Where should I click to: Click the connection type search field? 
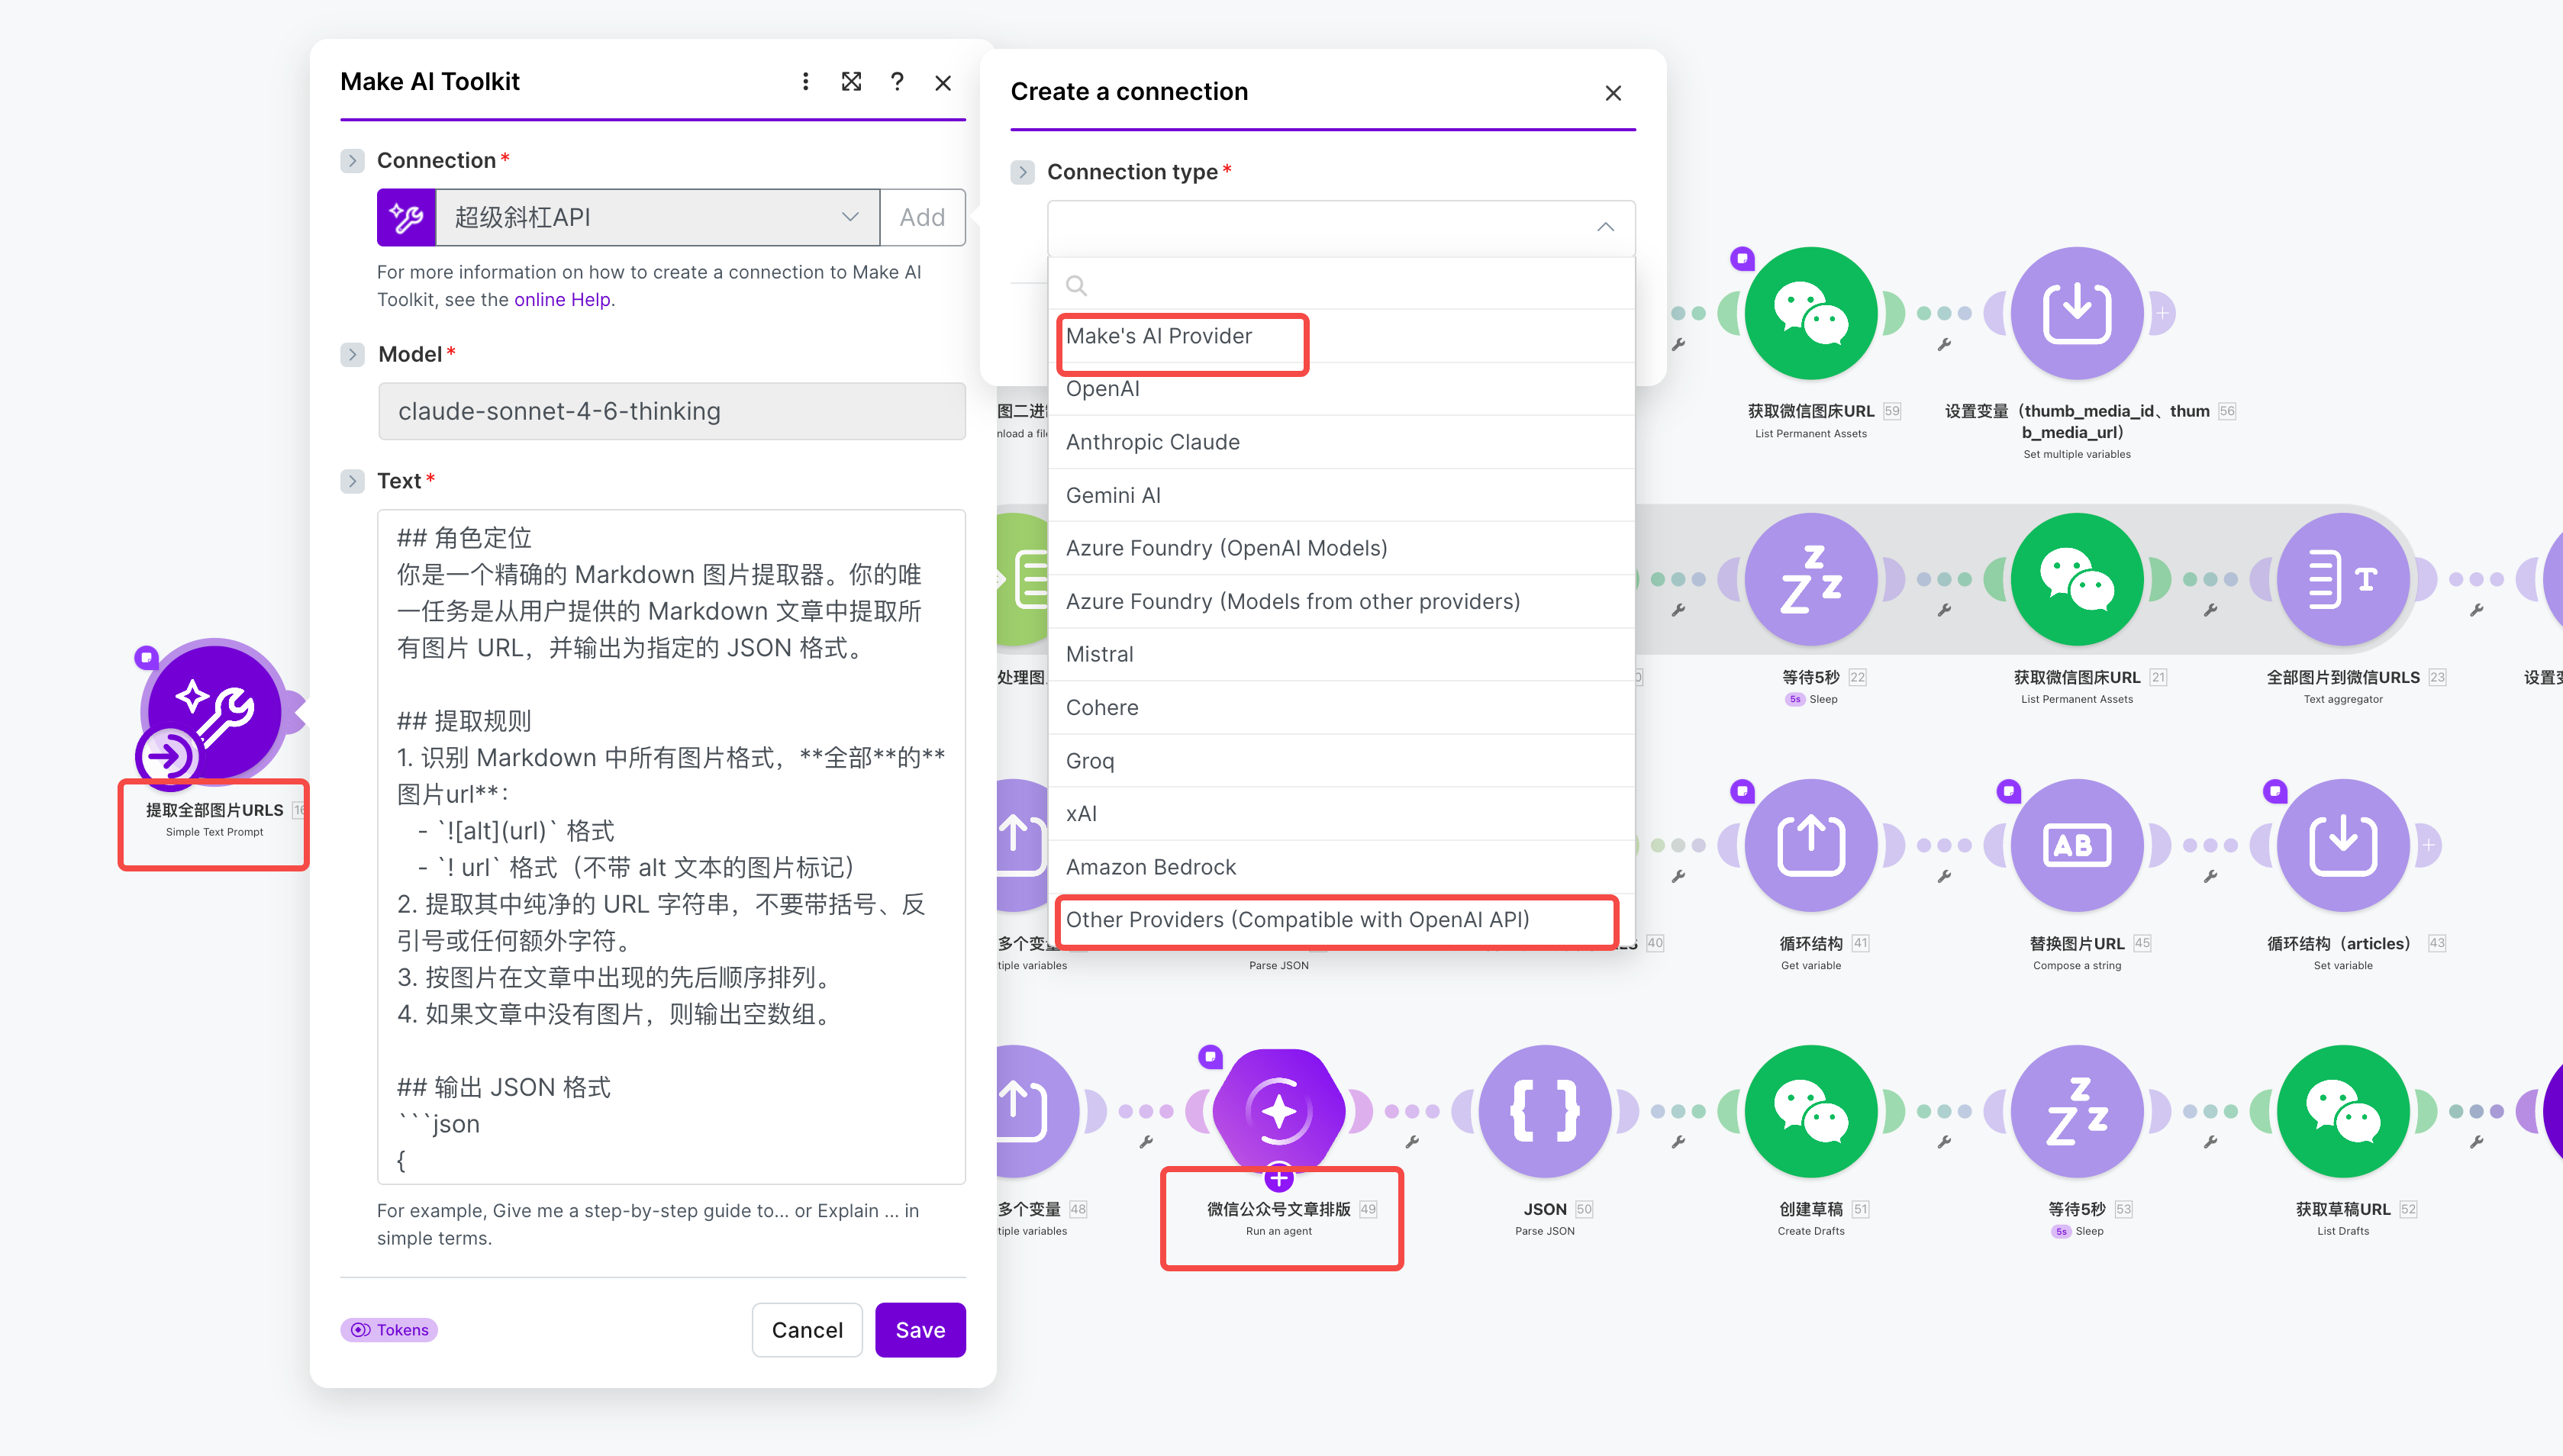click(1340, 285)
